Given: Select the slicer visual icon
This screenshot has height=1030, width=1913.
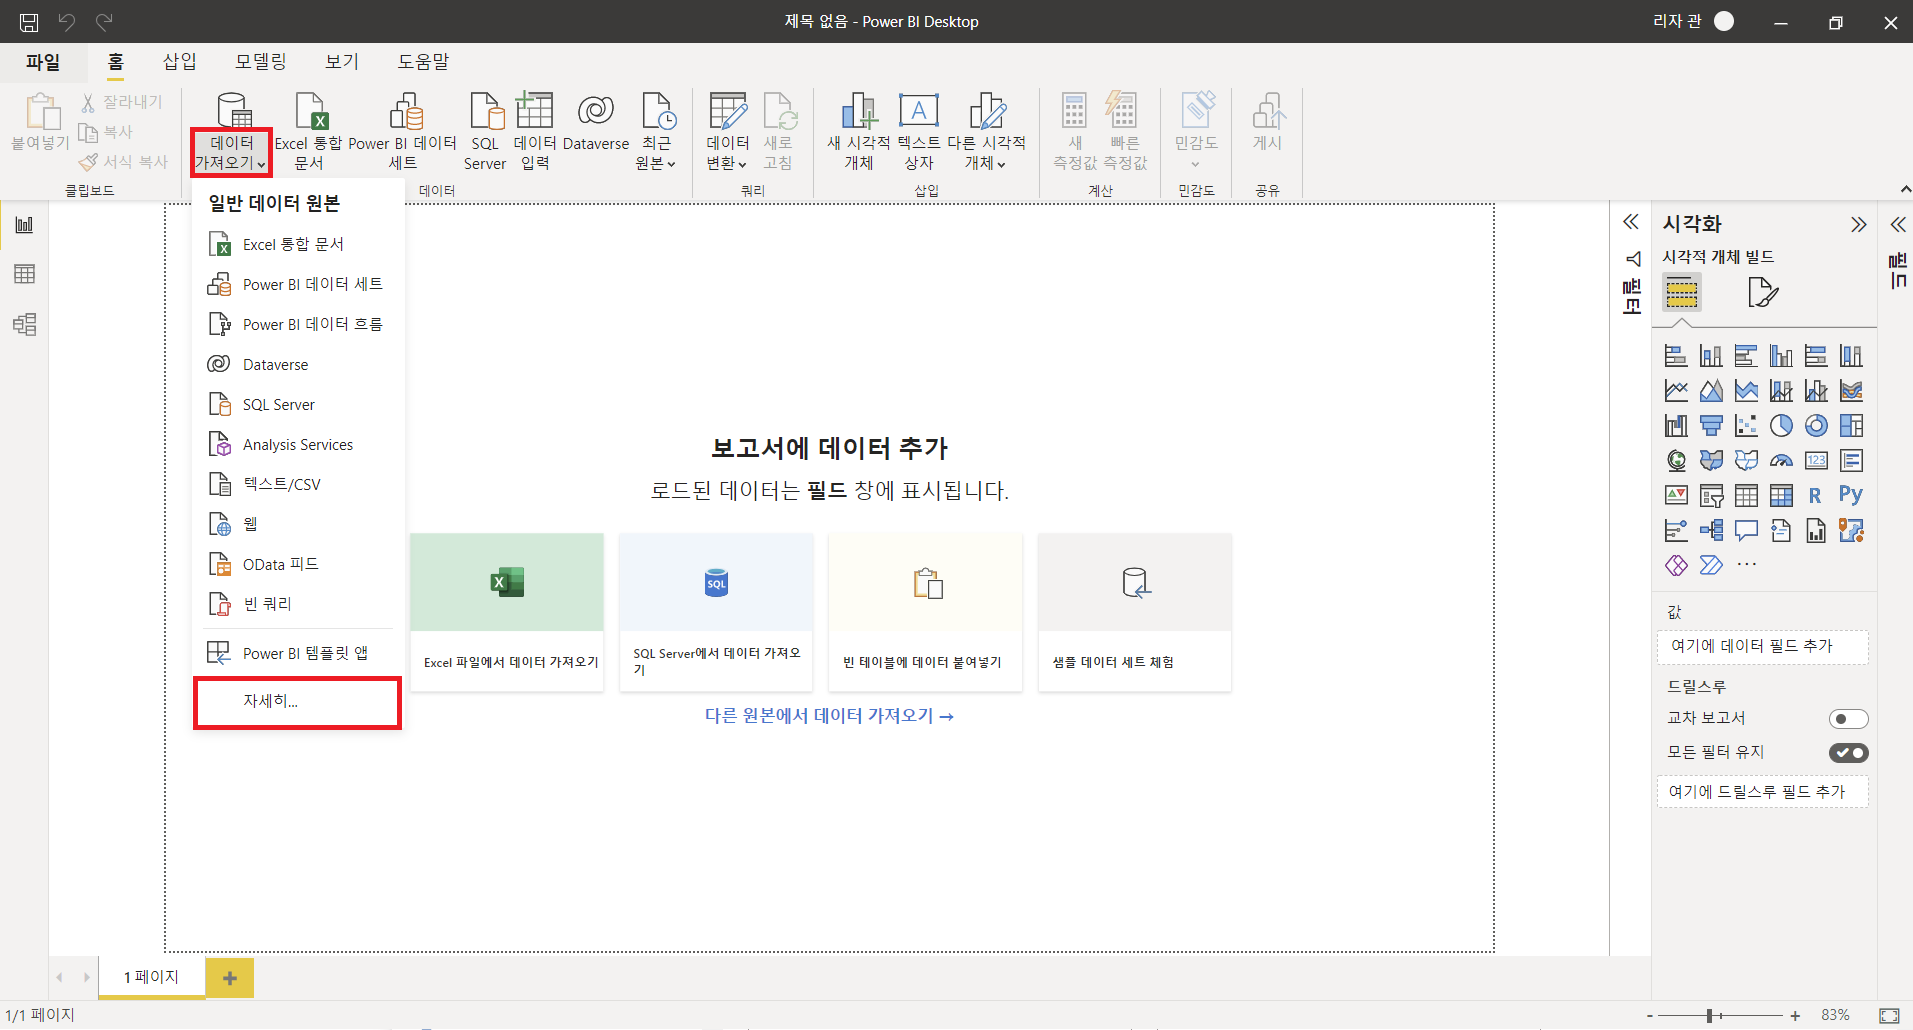Looking at the screenshot, I should (x=1711, y=495).
